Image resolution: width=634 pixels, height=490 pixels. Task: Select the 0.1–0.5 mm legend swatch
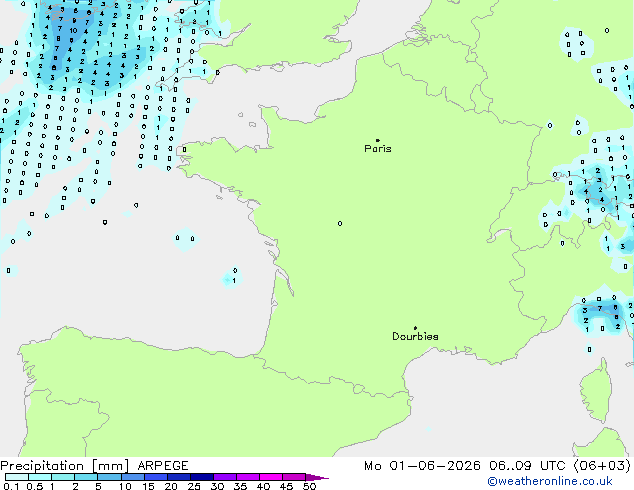[x=17, y=477]
